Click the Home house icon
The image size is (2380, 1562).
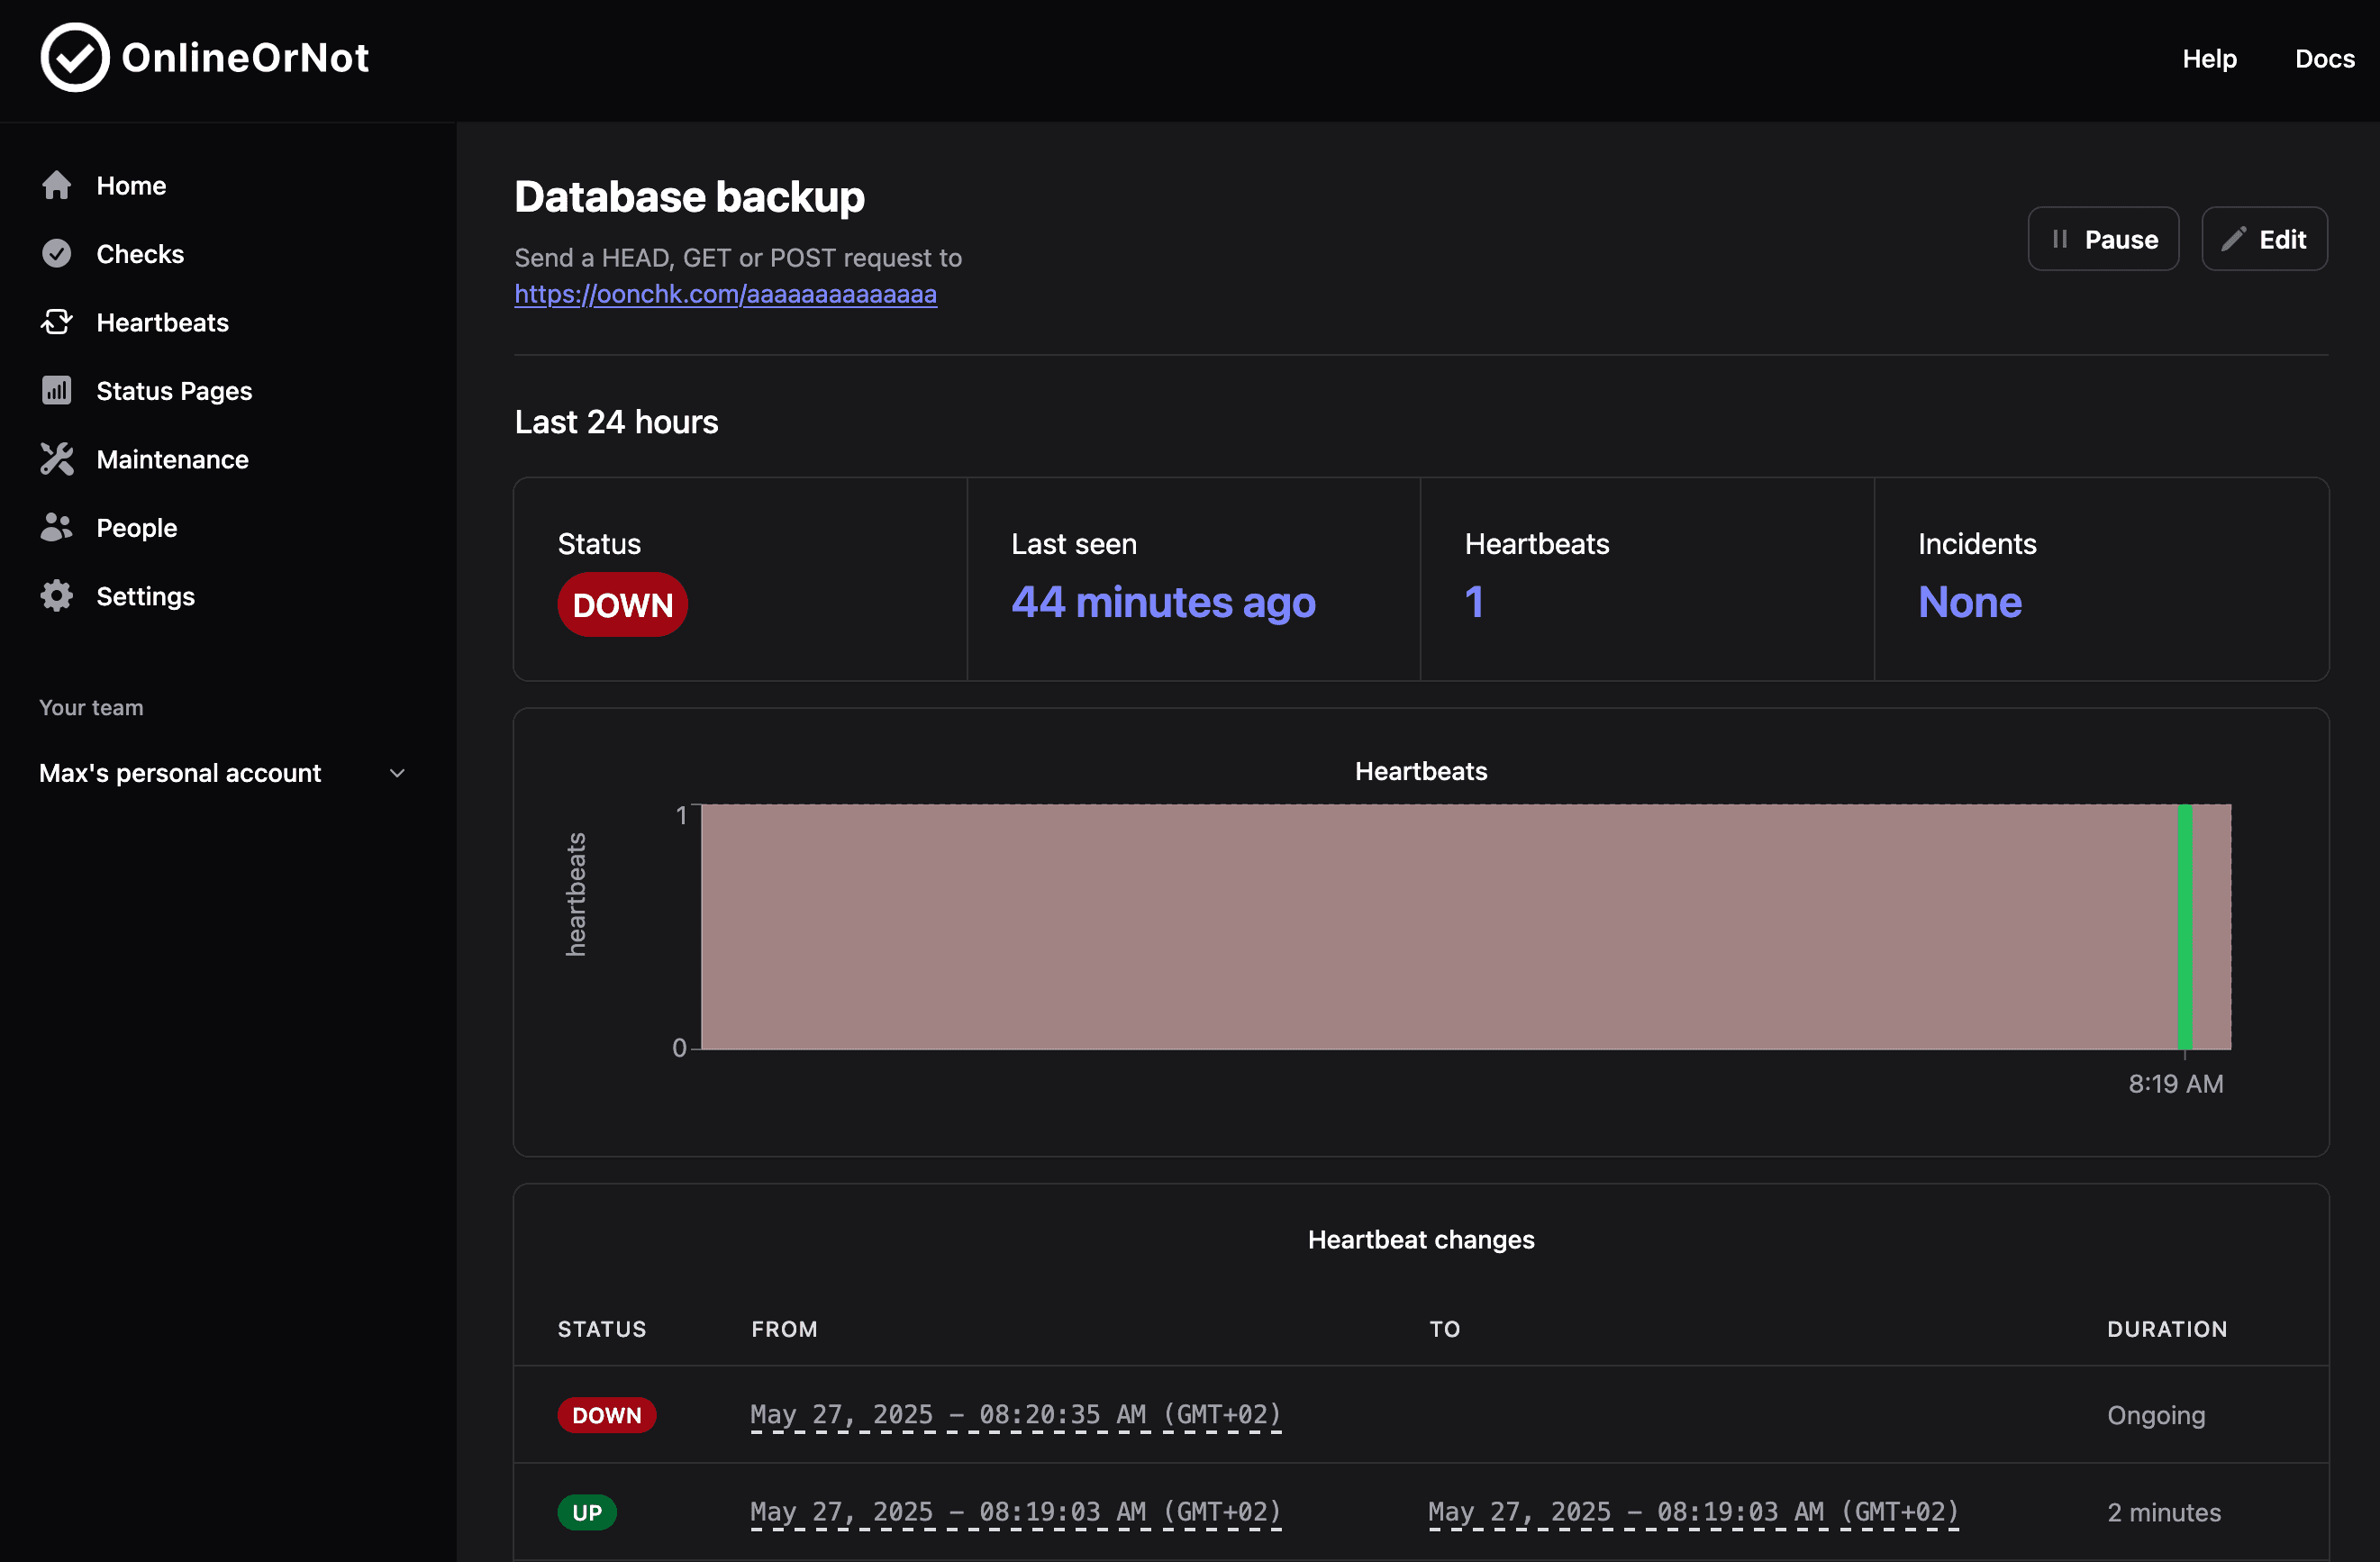point(57,185)
